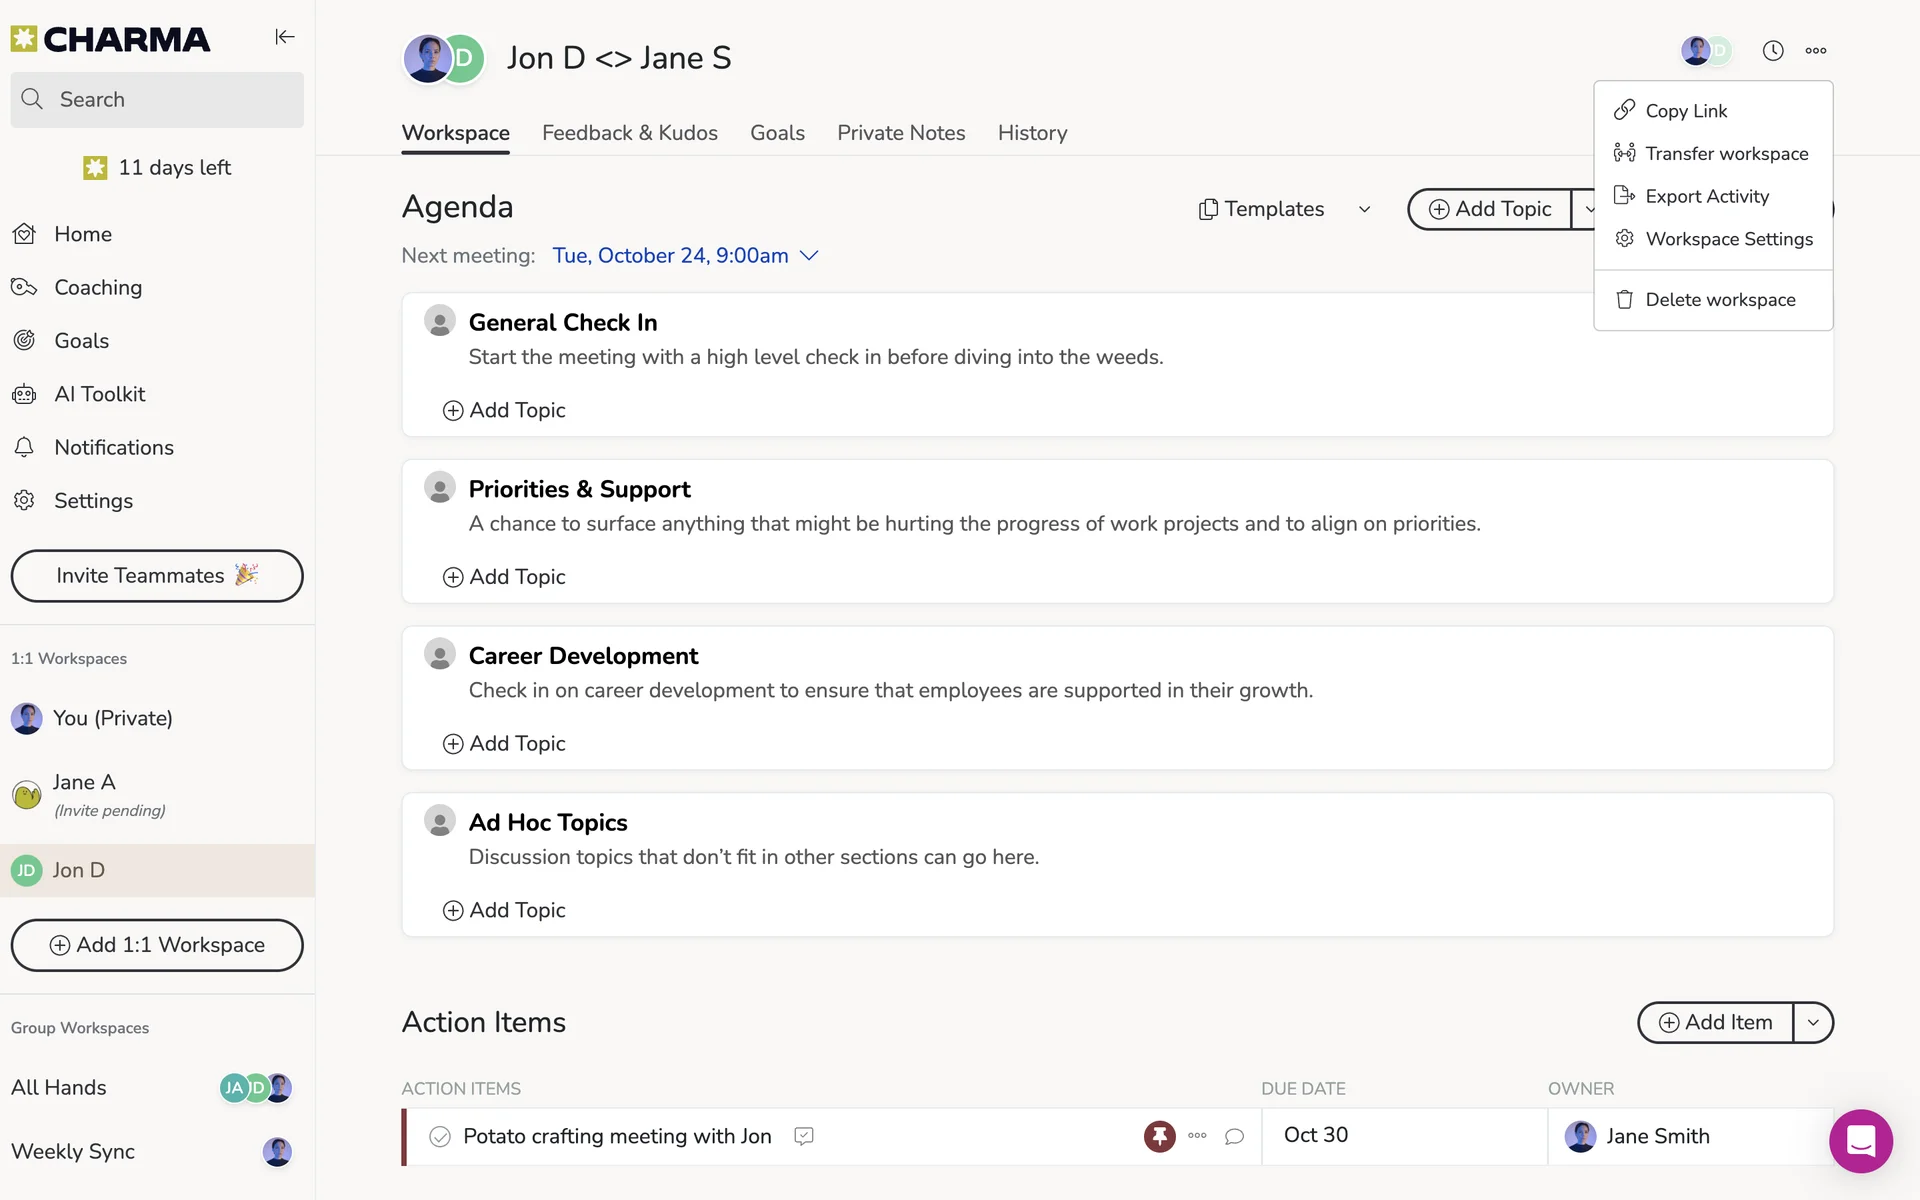Screen dimensions: 1920x1200
Task: Open the Add Item dropdown arrow
Action: point(1813,1022)
